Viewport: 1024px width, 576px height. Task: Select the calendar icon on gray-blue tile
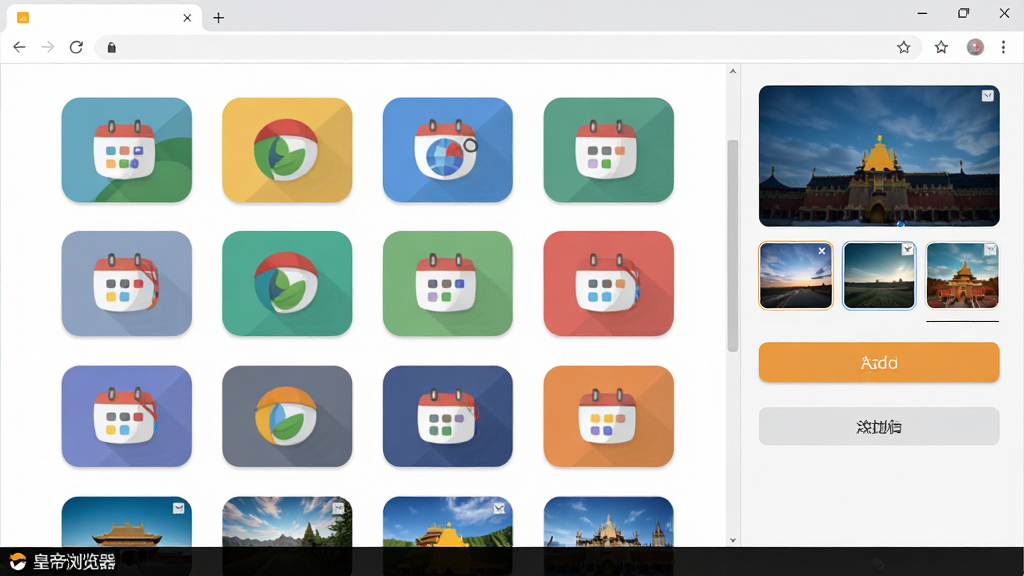(x=127, y=283)
